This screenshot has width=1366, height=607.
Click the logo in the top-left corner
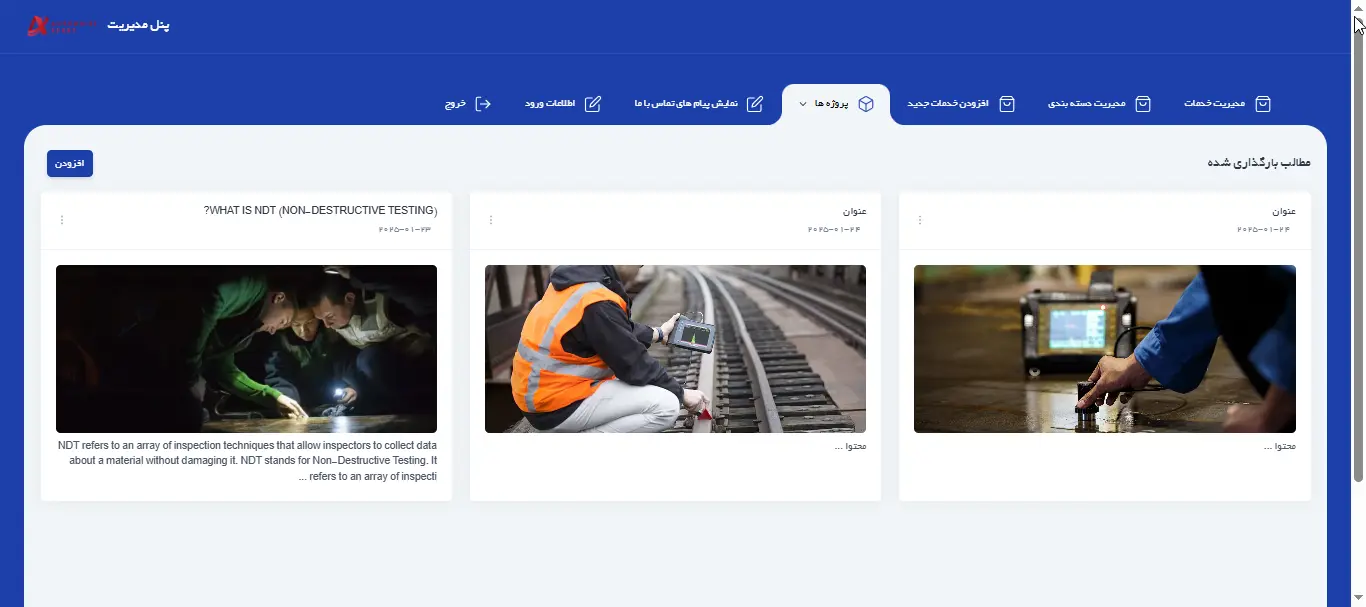pos(61,26)
